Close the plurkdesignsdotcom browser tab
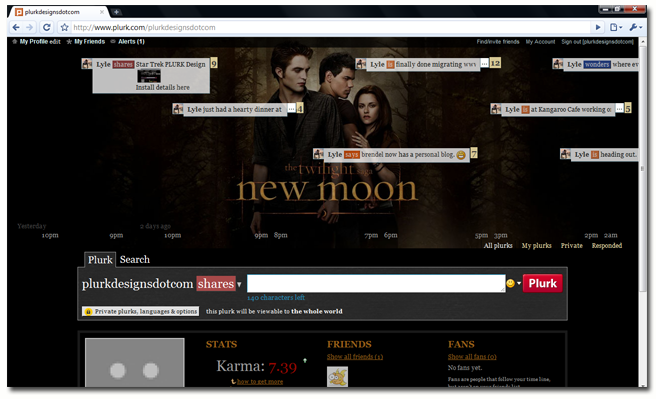 [x=102, y=12]
